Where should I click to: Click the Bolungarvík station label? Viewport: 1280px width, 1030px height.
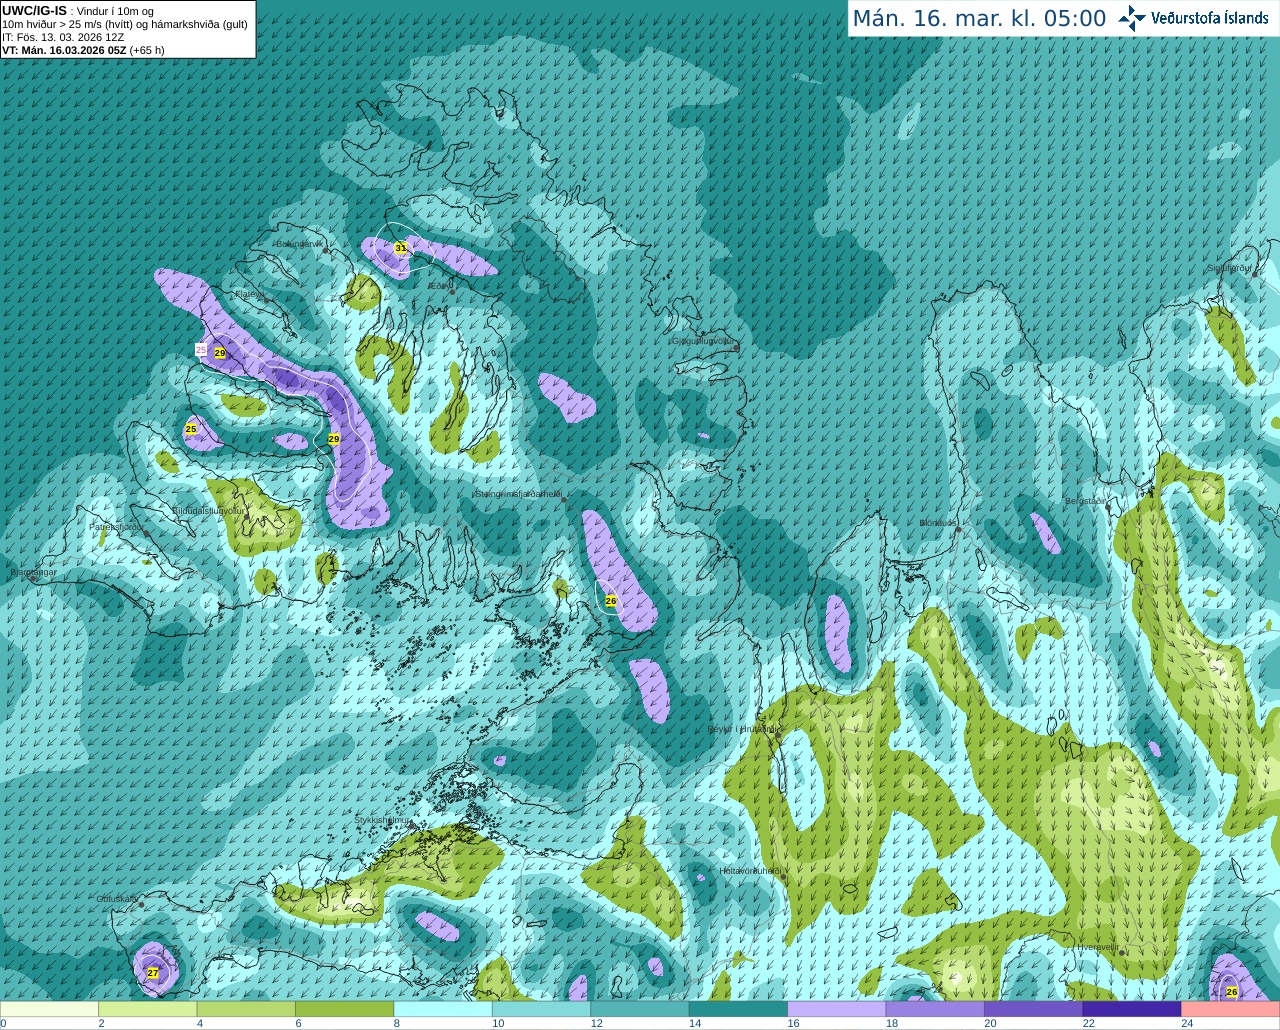tap(298, 243)
